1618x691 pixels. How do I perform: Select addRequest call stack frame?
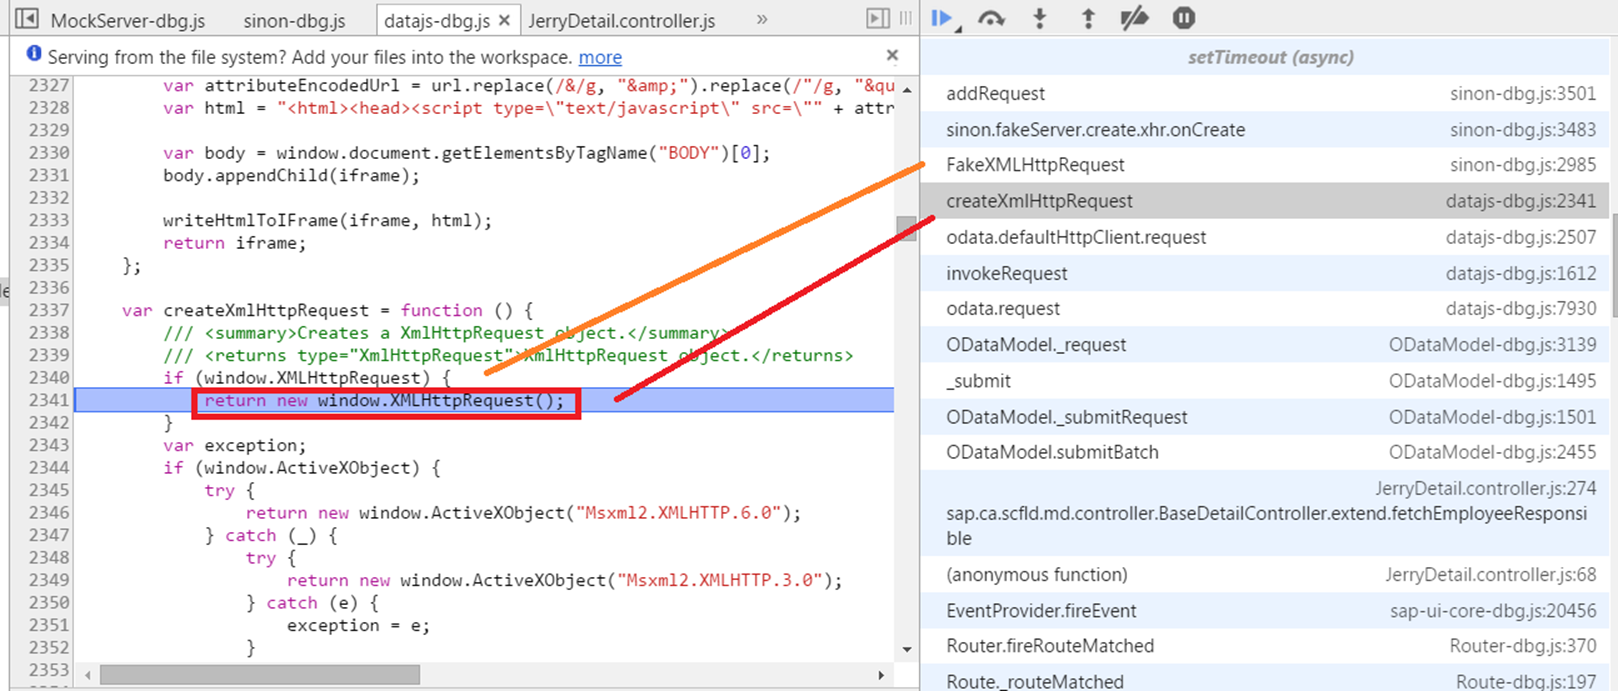(1264, 93)
